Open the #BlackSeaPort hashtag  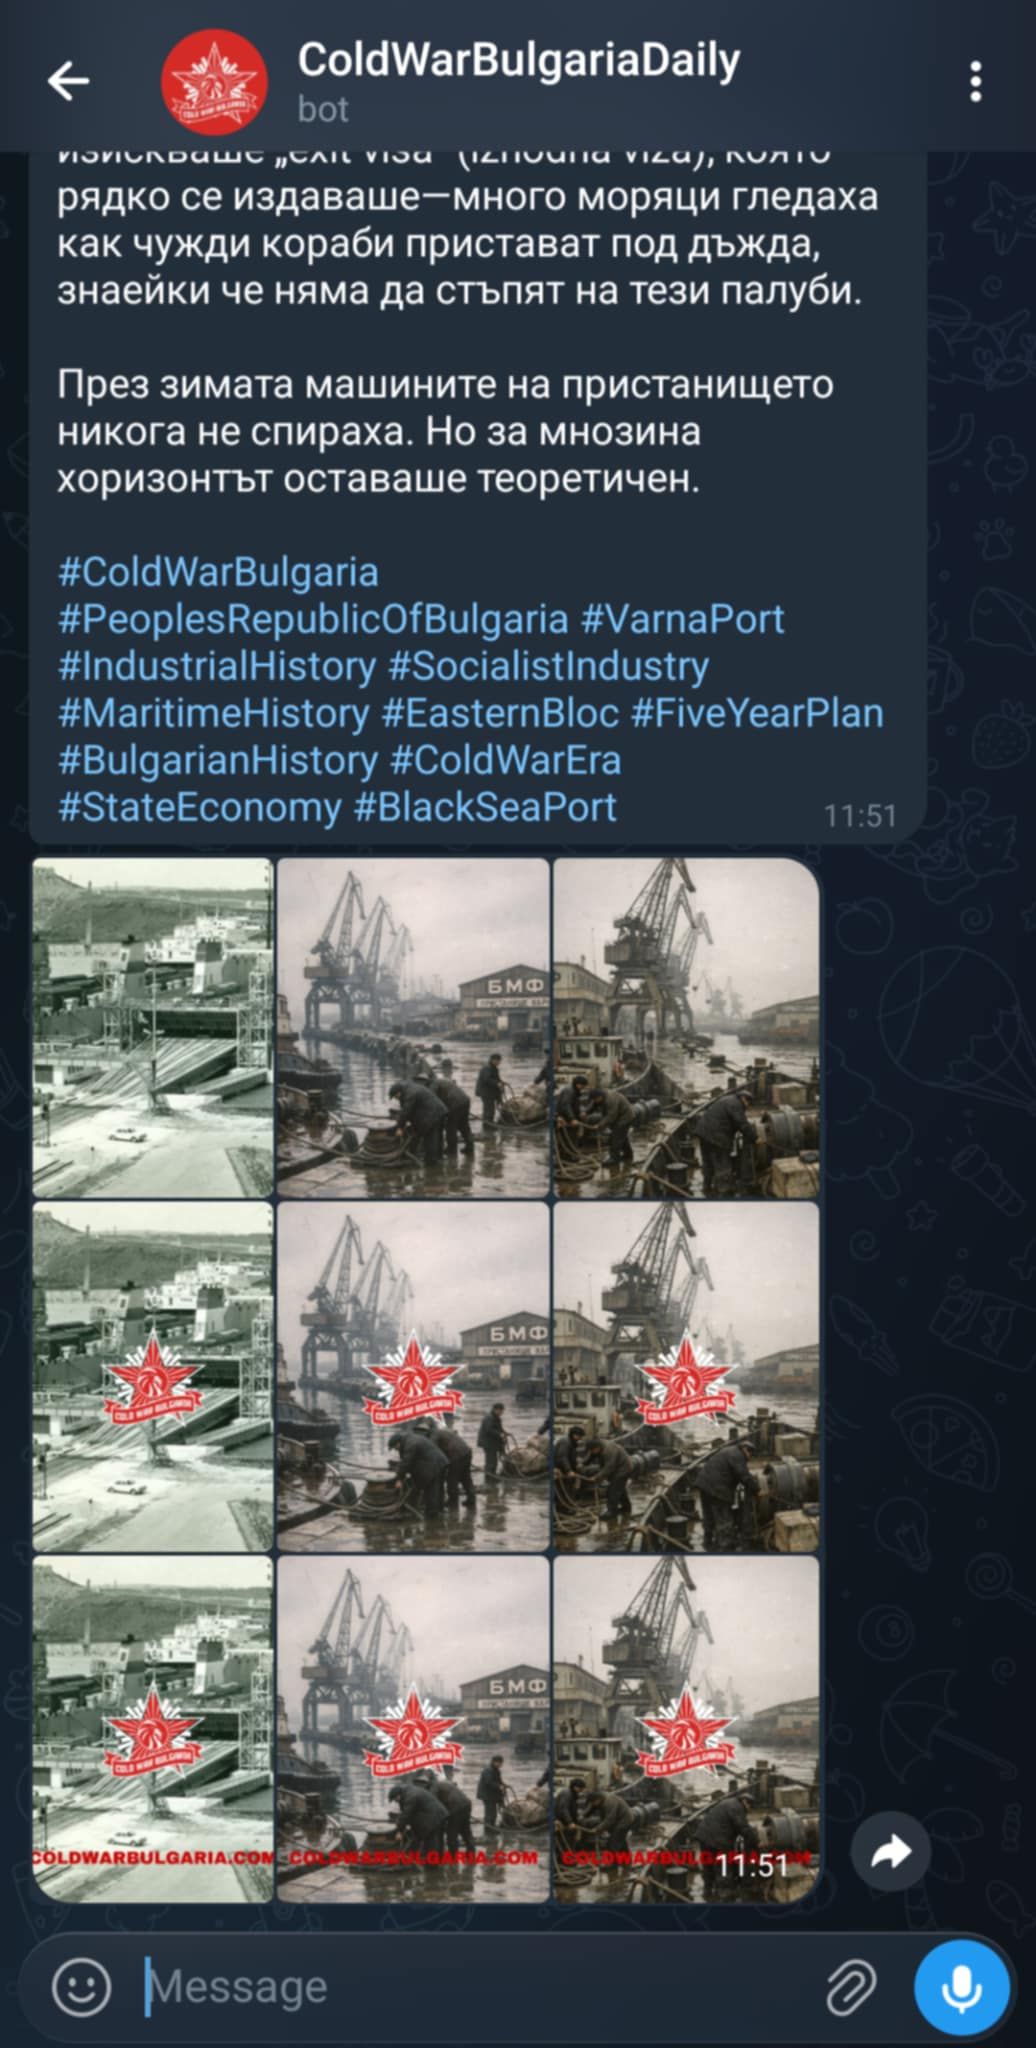[x=485, y=807]
